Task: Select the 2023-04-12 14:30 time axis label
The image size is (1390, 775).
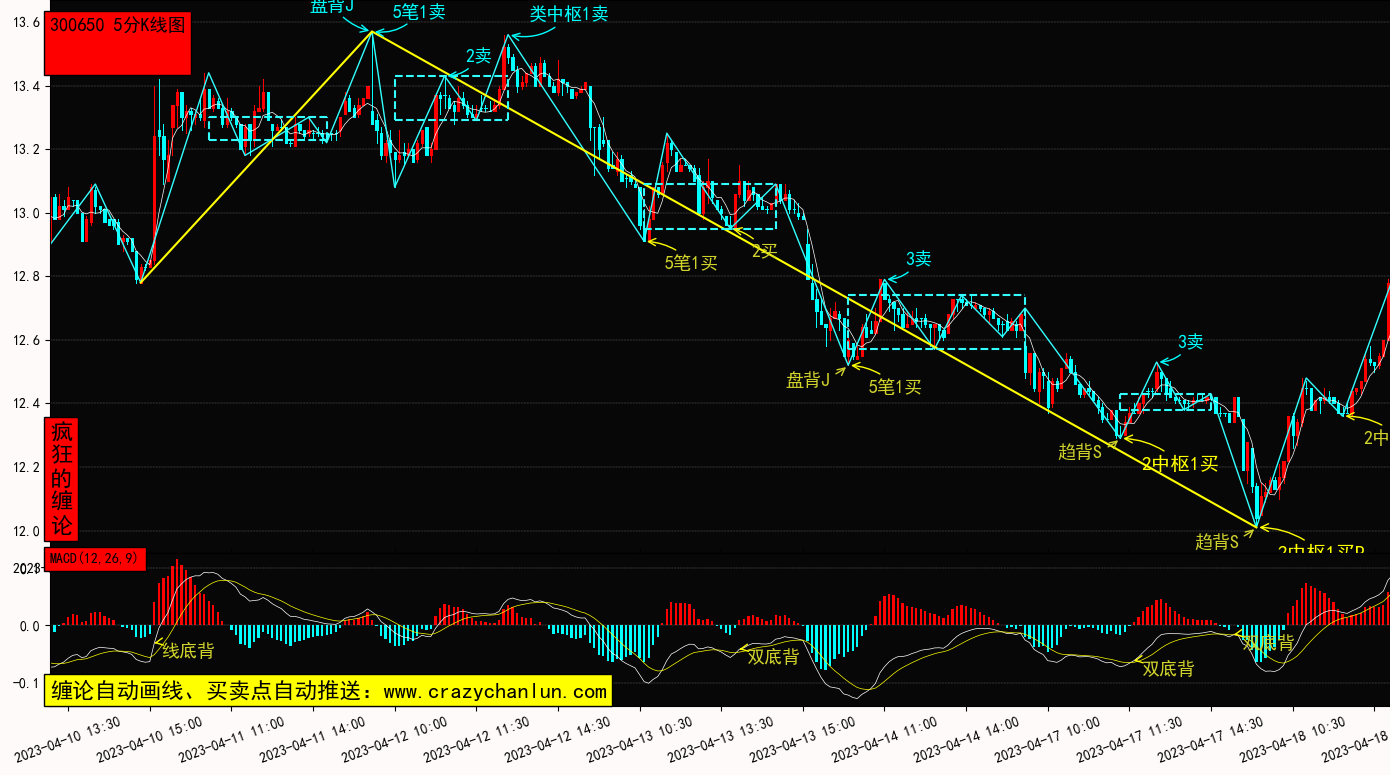Action: pos(558,742)
